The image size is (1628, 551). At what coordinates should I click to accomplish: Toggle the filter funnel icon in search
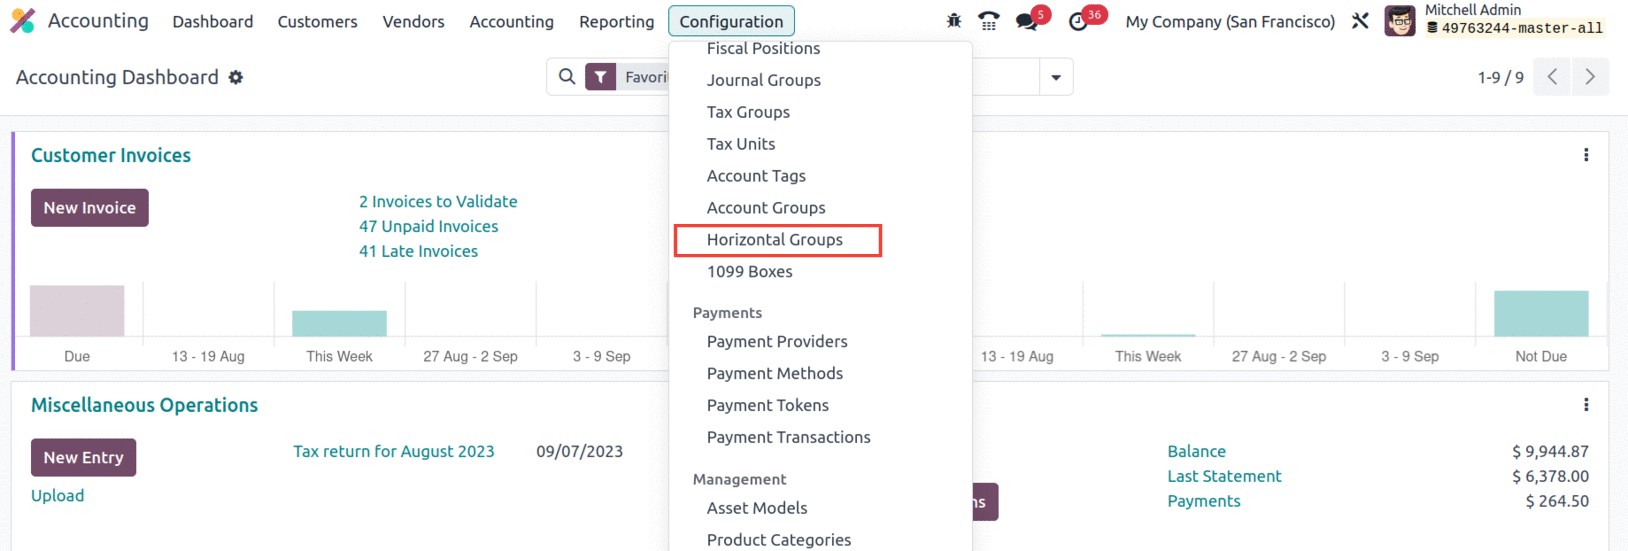pyautogui.click(x=600, y=77)
